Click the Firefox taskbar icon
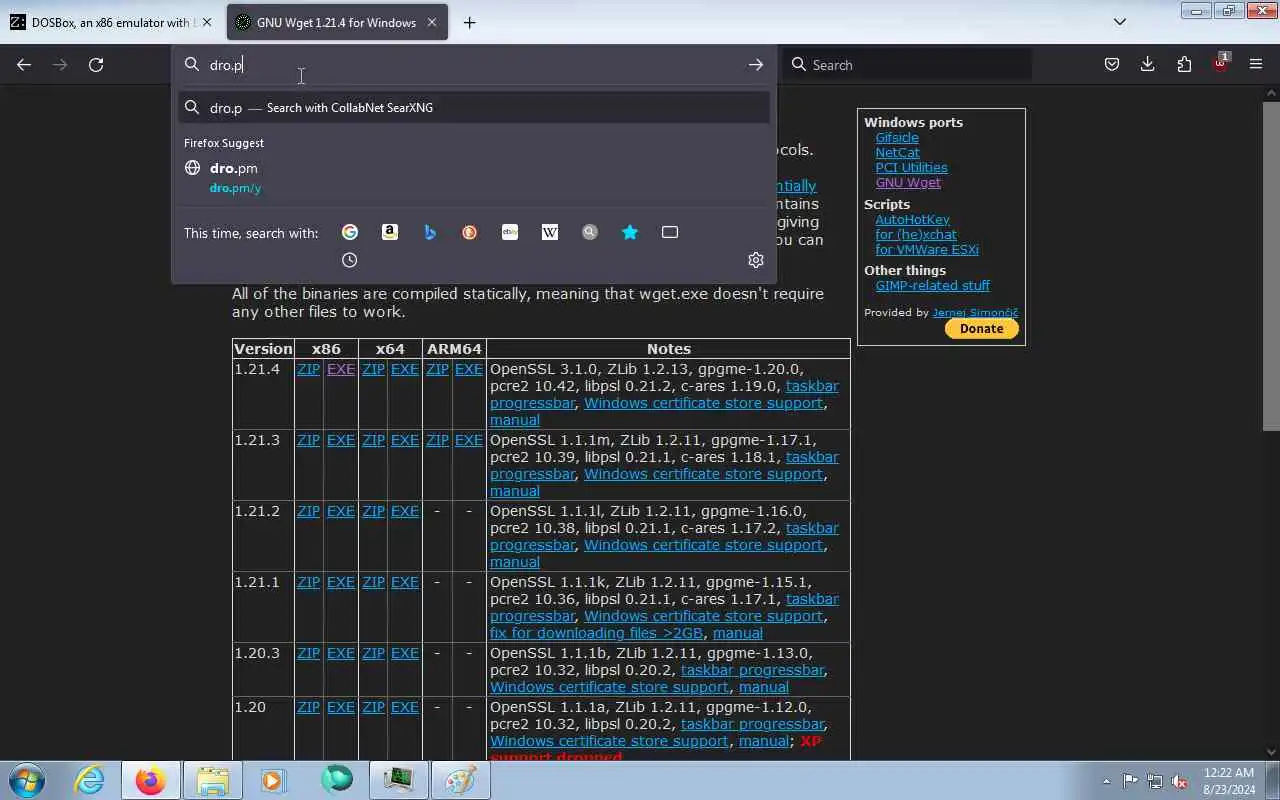The image size is (1280, 800). pos(151,780)
